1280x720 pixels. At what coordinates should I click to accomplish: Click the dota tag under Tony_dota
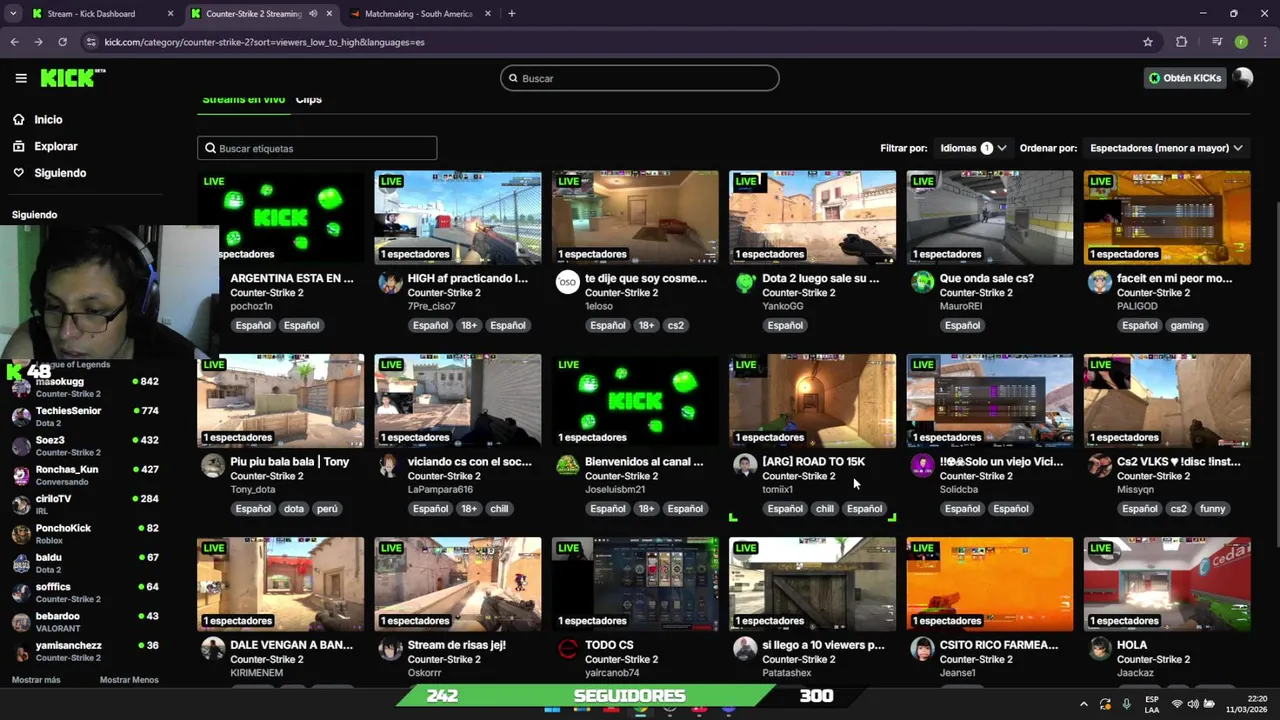(293, 509)
